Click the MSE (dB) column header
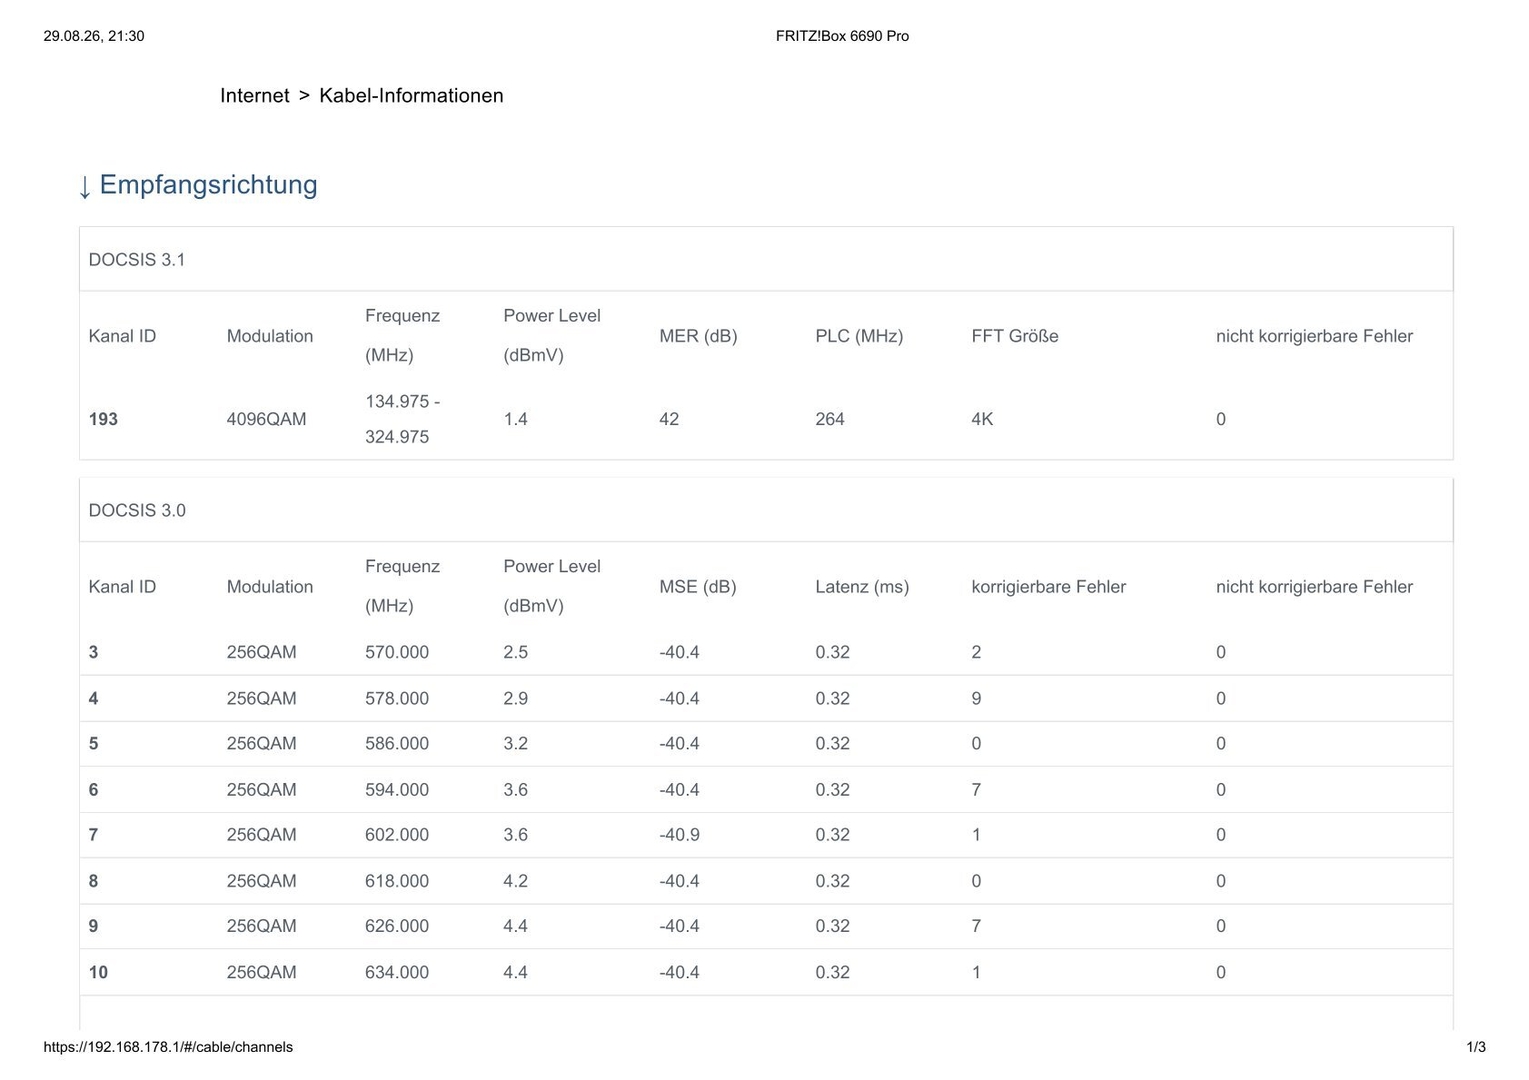The width and height of the screenshot is (1529, 1080). click(x=697, y=587)
